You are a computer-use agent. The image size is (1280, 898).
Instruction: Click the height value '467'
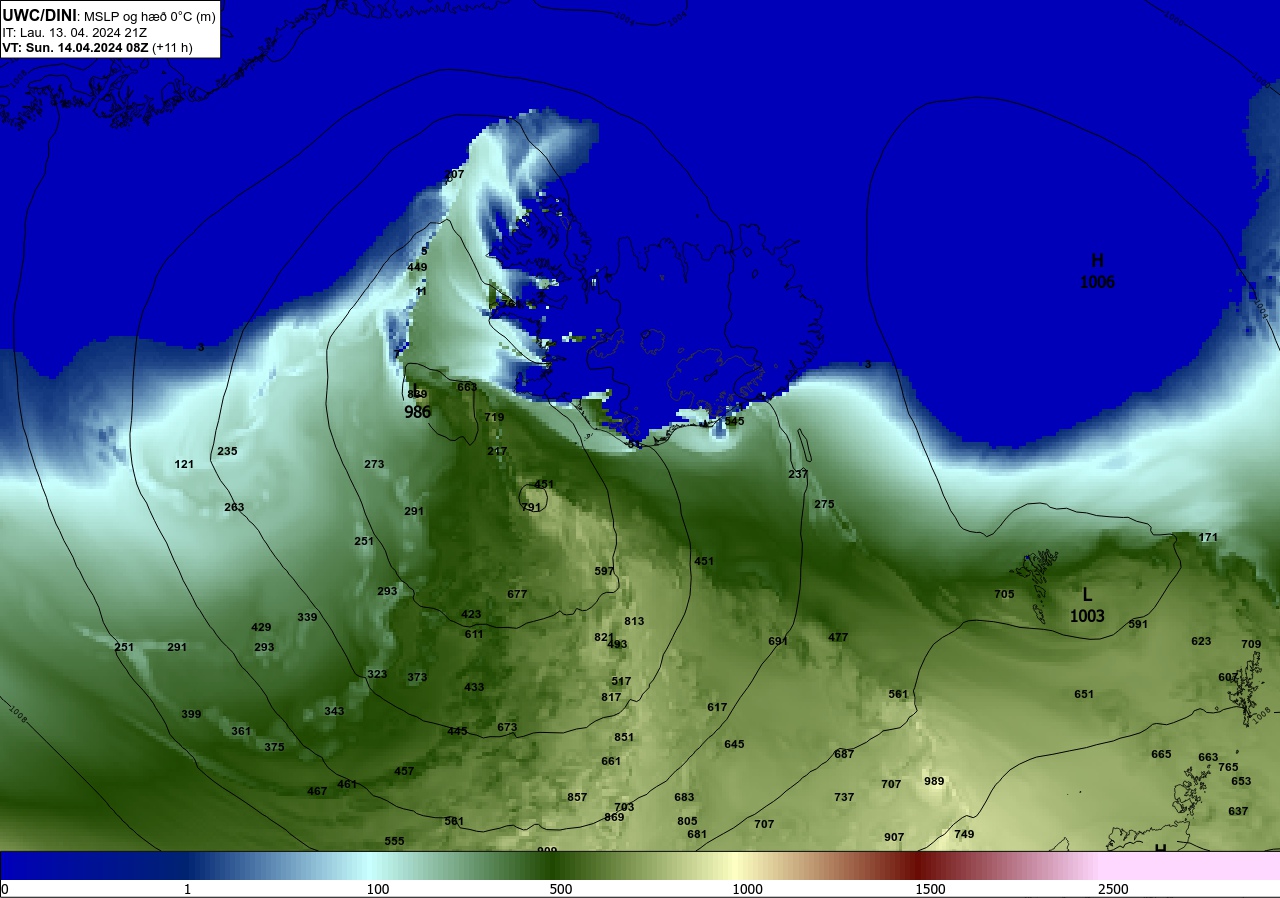[x=317, y=791]
